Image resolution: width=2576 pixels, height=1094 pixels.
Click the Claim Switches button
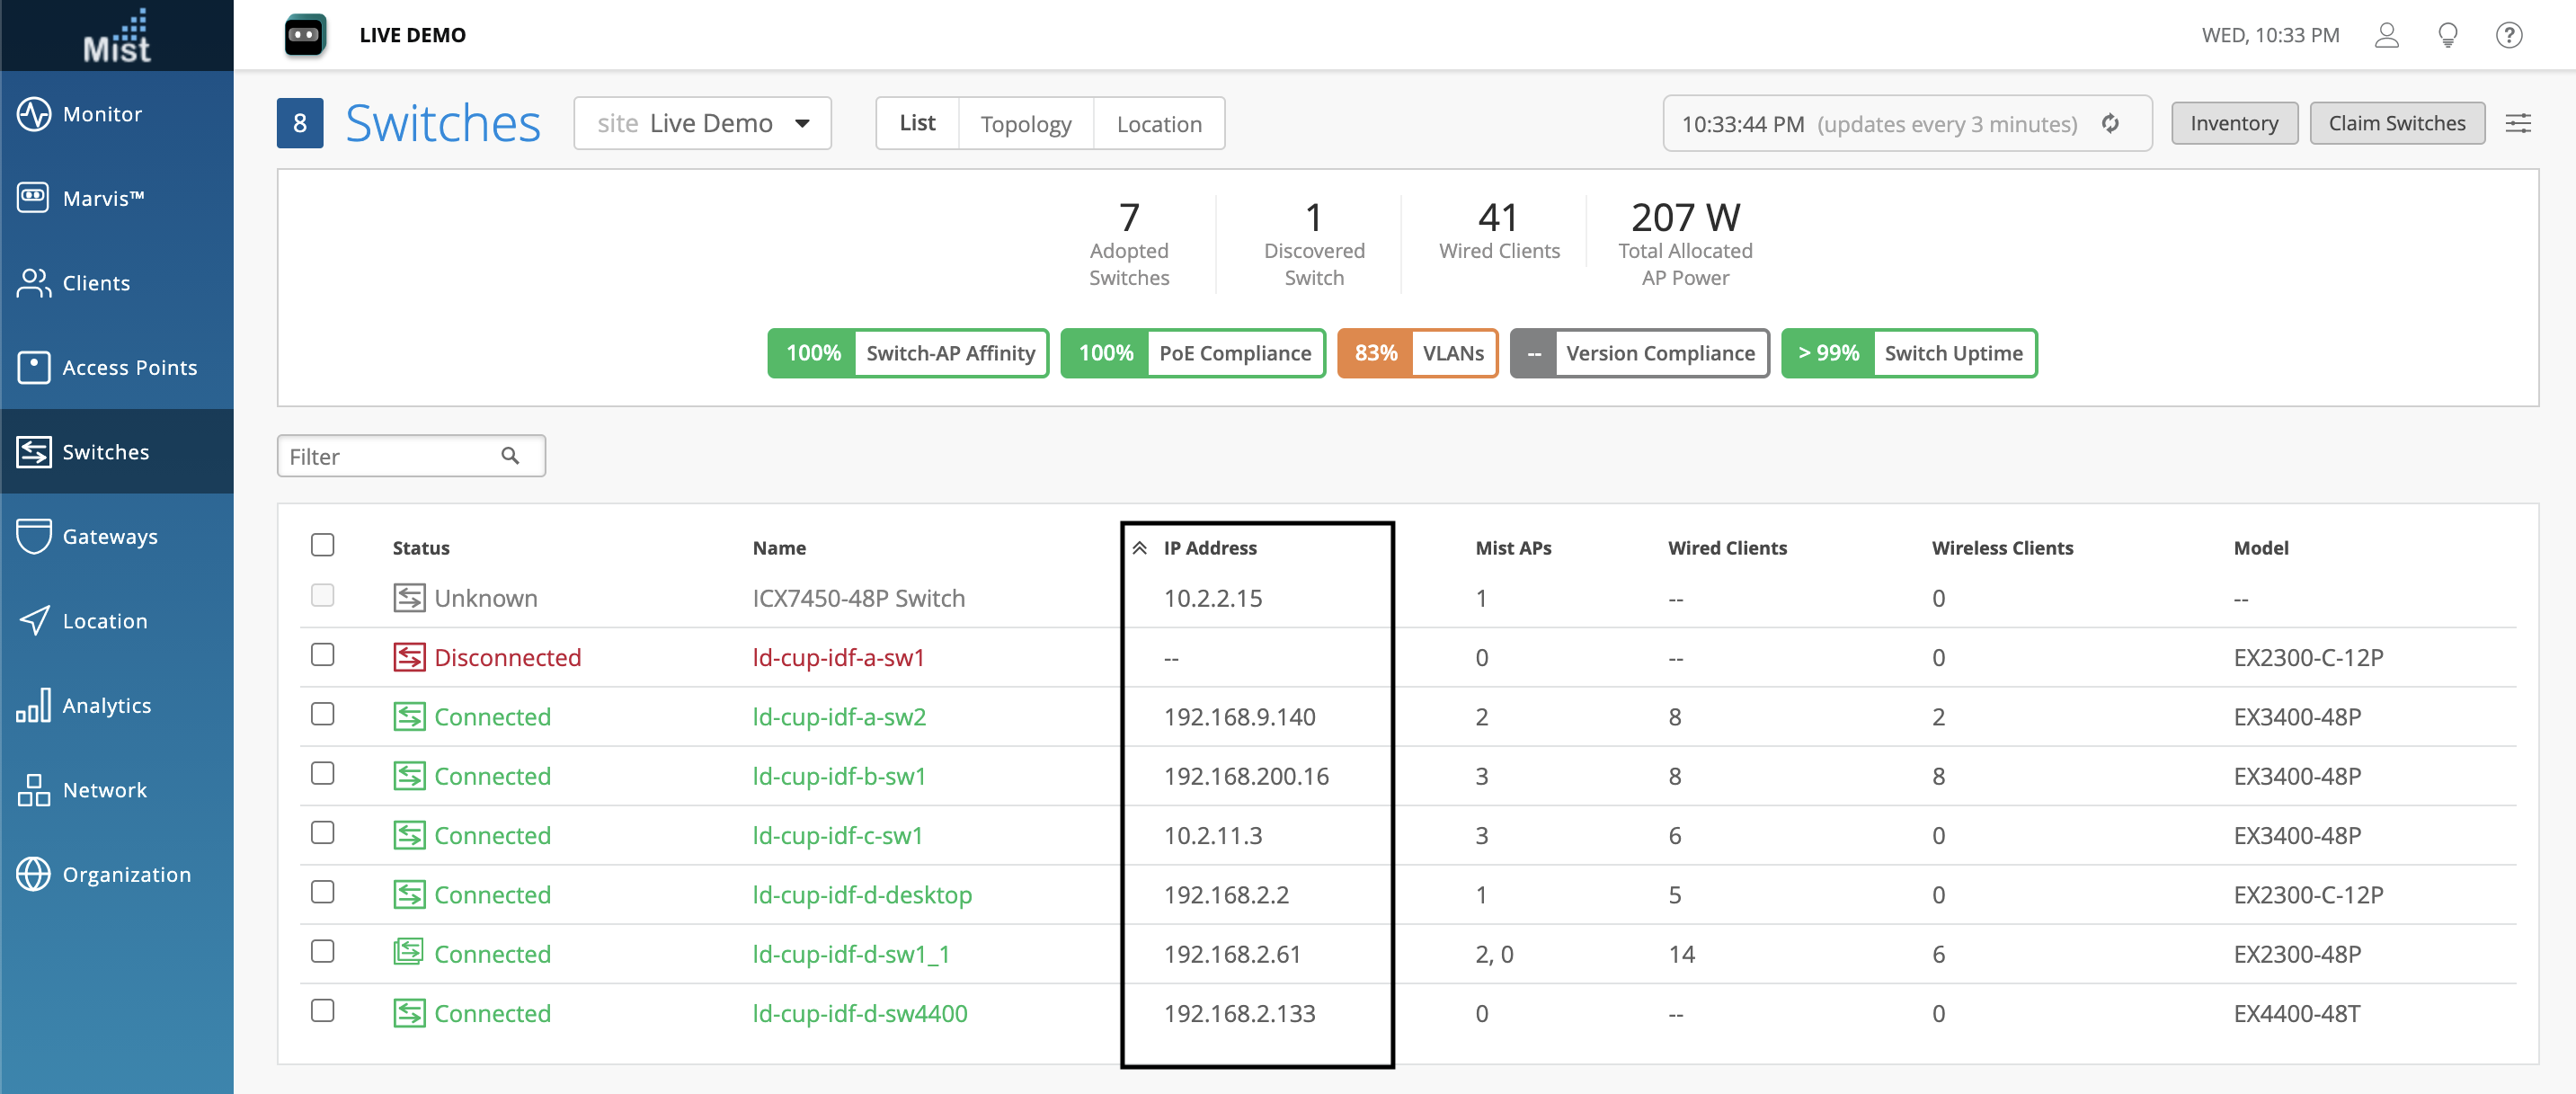click(2396, 123)
